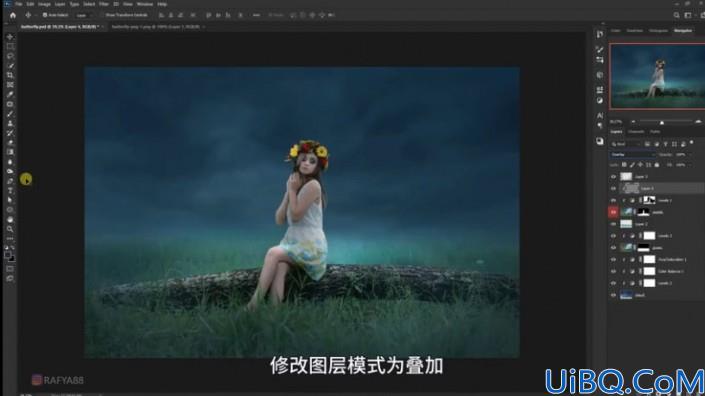Toggle visibility of Layer 4
Image resolution: width=705 pixels, height=396 pixels.
[x=613, y=188]
